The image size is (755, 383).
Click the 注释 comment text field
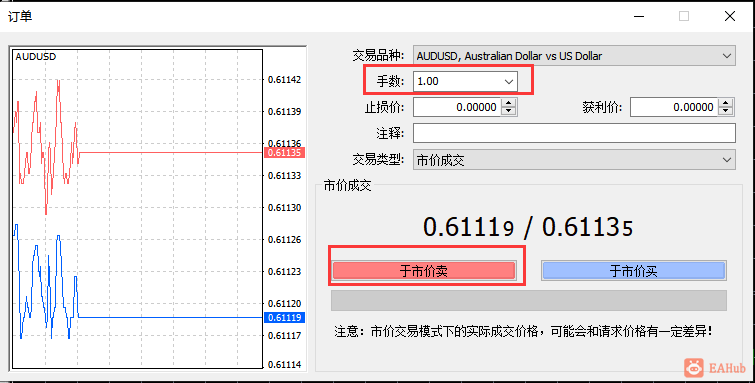pyautogui.click(x=574, y=133)
